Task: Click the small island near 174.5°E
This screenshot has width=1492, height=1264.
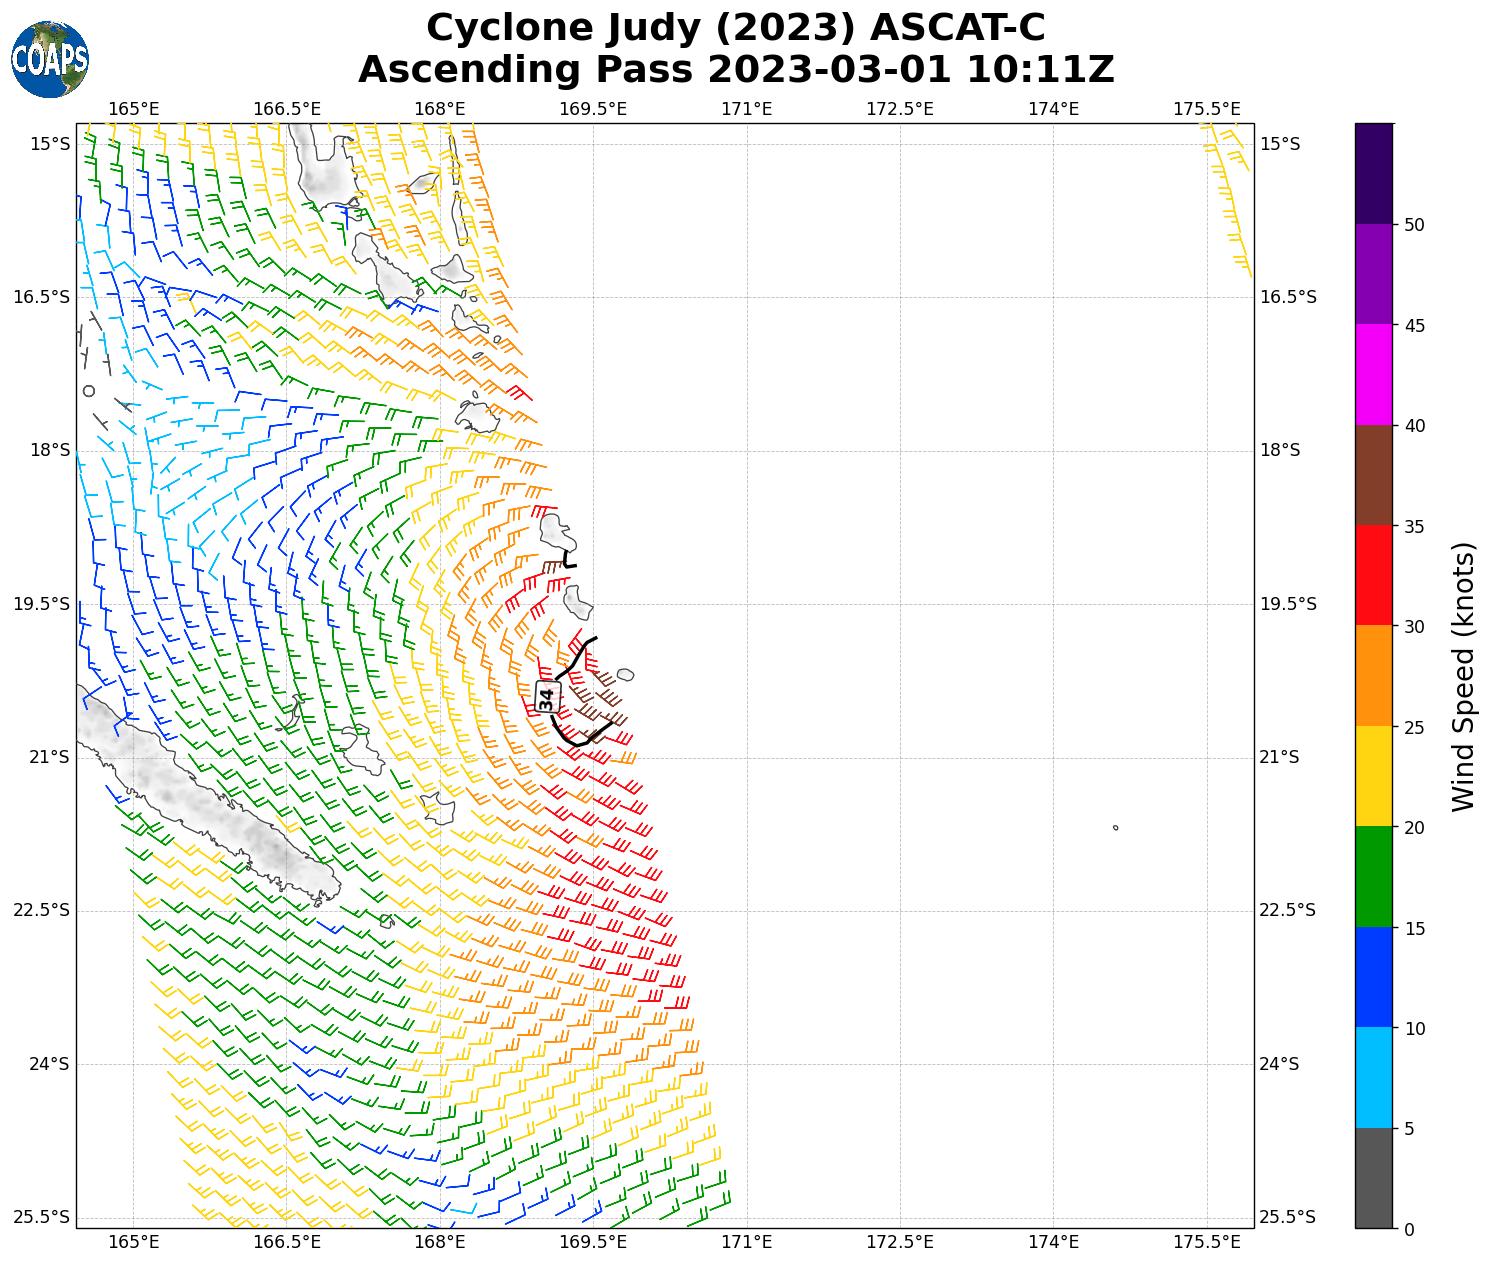Action: coord(1115,827)
